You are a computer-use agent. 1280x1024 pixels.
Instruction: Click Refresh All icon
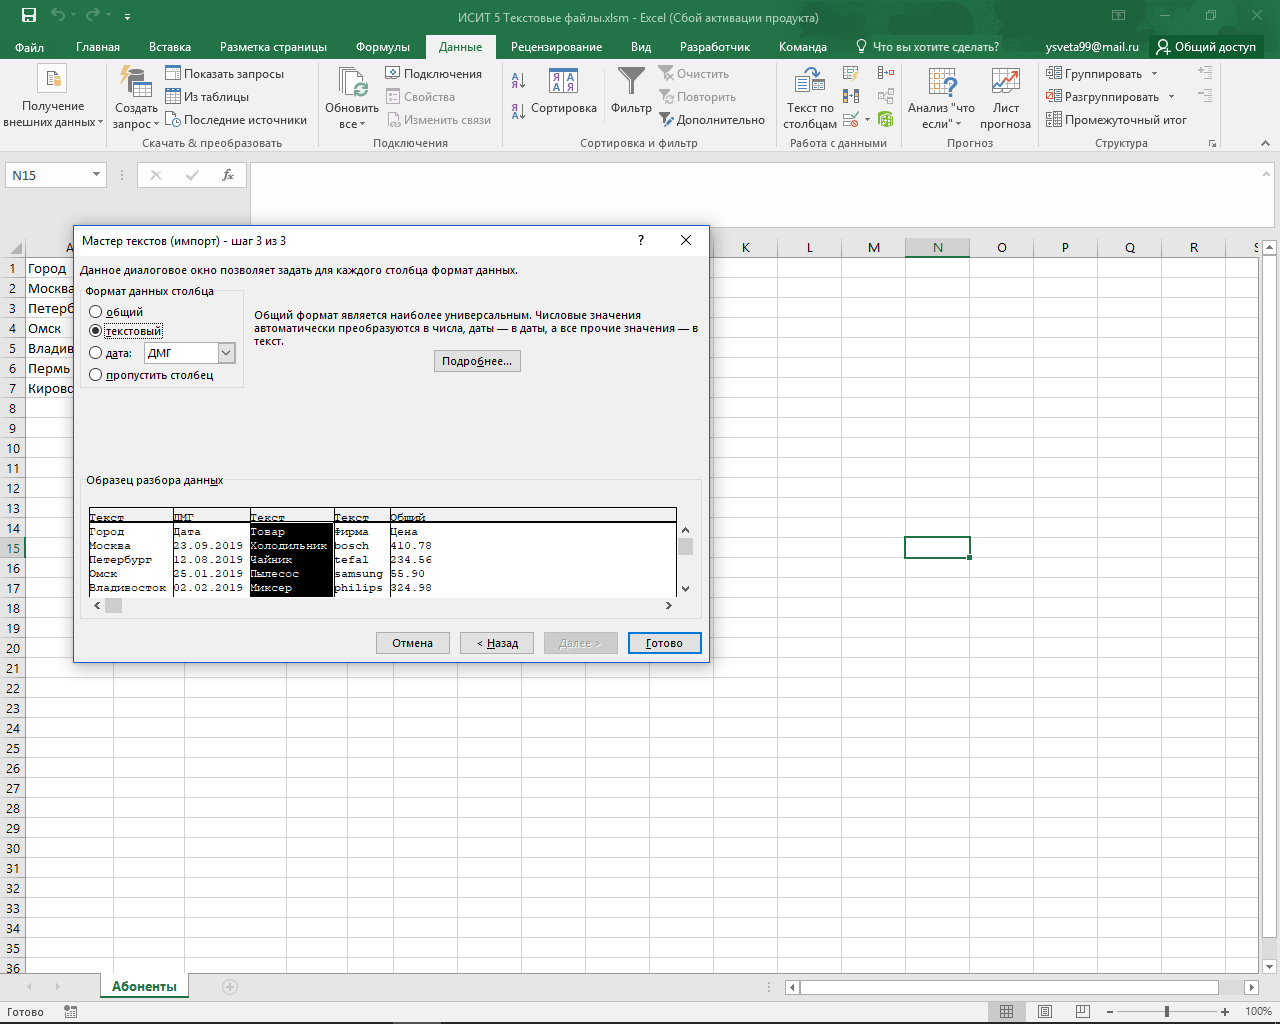(352, 98)
